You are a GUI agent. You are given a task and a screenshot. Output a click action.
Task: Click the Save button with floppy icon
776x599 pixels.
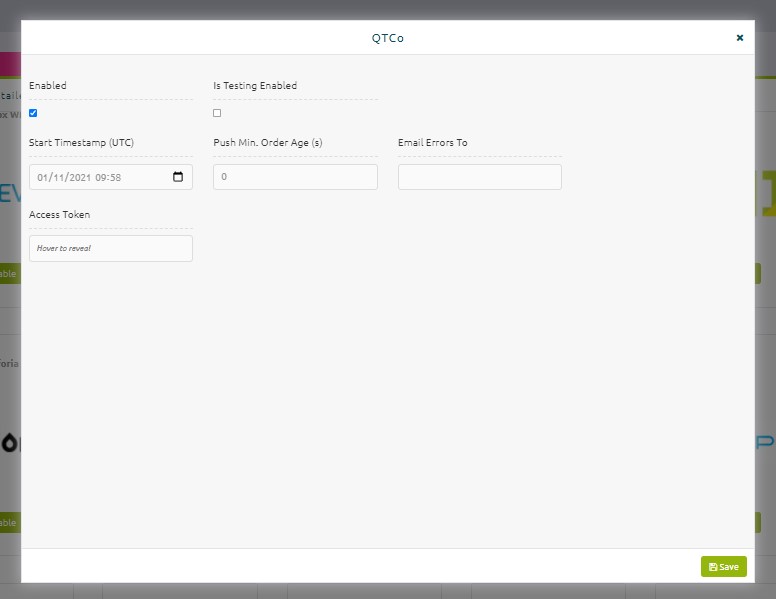[x=724, y=566]
